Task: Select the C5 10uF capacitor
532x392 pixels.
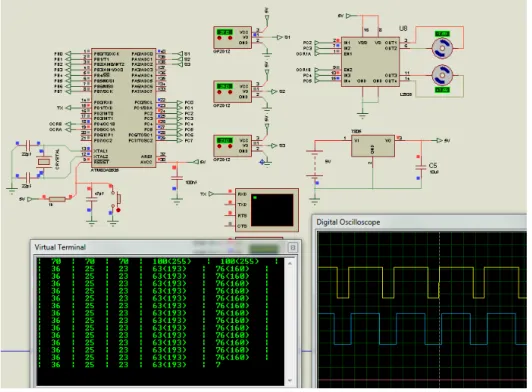Action: [x=421, y=167]
